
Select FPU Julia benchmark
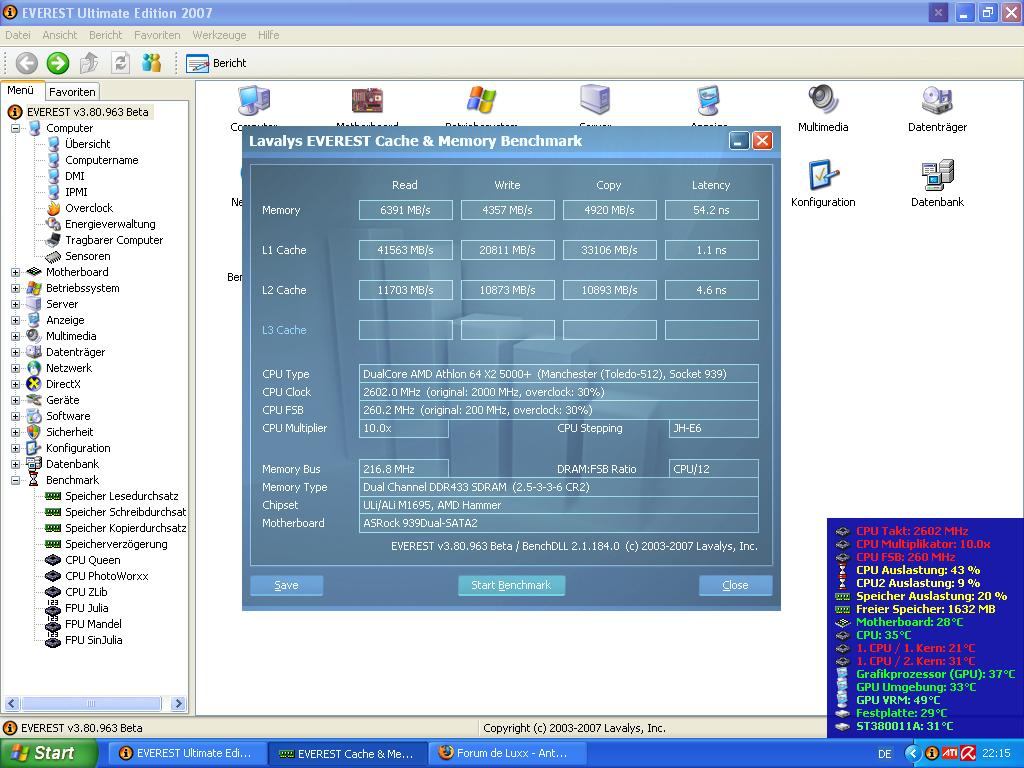click(86, 608)
